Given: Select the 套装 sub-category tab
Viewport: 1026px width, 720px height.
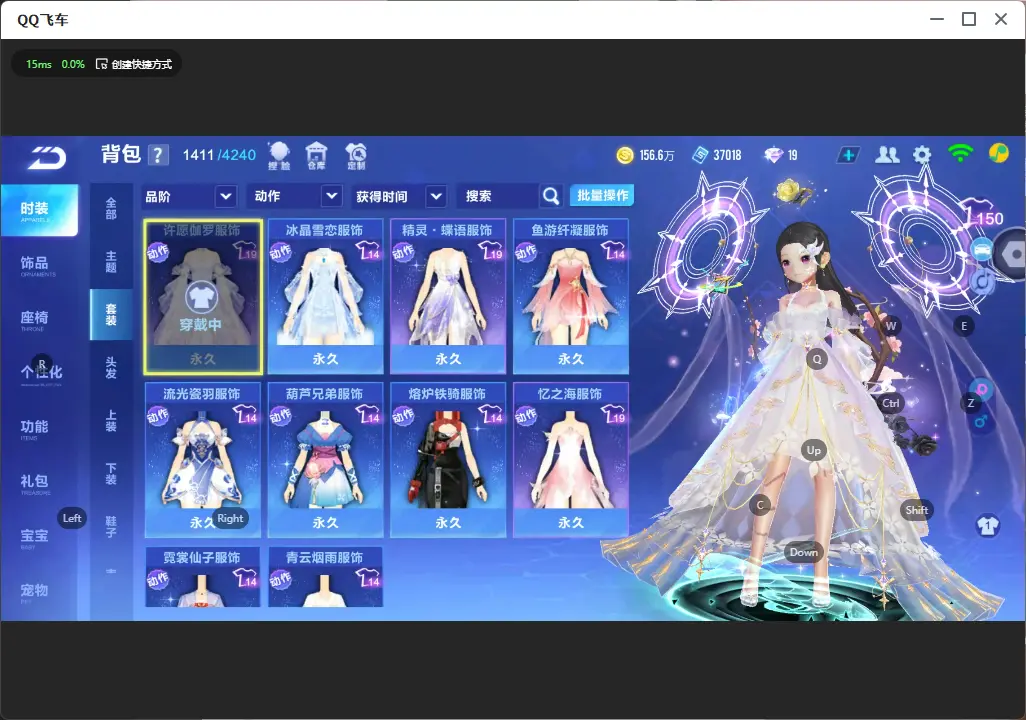Looking at the screenshot, I should [111, 315].
